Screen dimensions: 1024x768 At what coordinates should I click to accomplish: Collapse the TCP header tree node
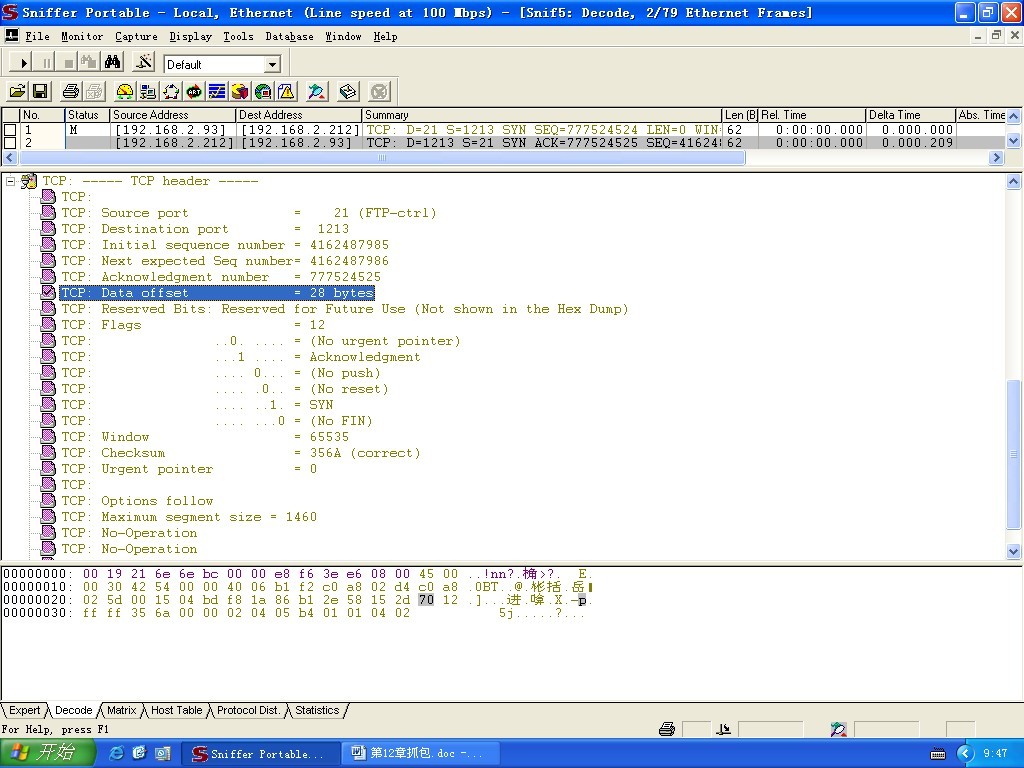coord(10,181)
